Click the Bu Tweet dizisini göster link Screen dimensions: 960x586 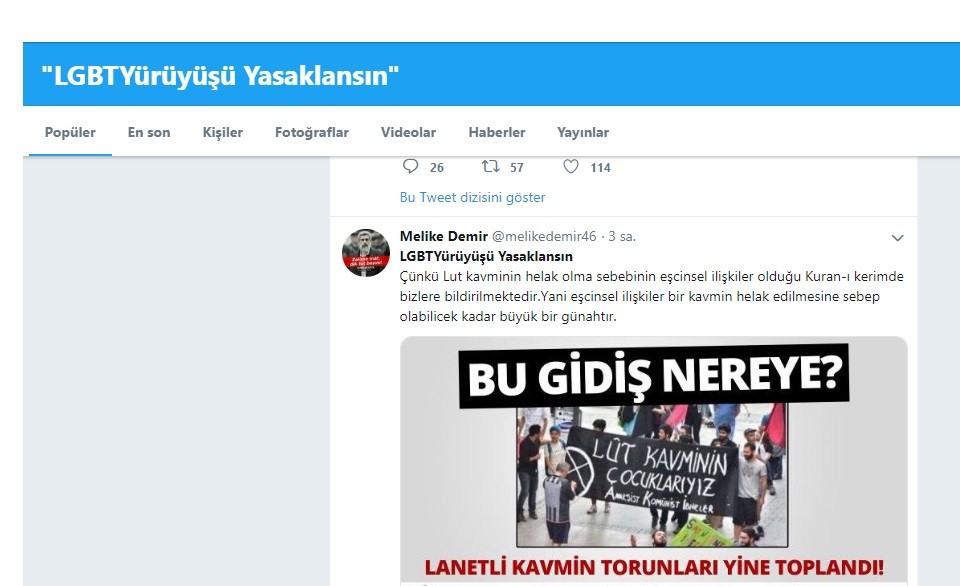pos(472,197)
